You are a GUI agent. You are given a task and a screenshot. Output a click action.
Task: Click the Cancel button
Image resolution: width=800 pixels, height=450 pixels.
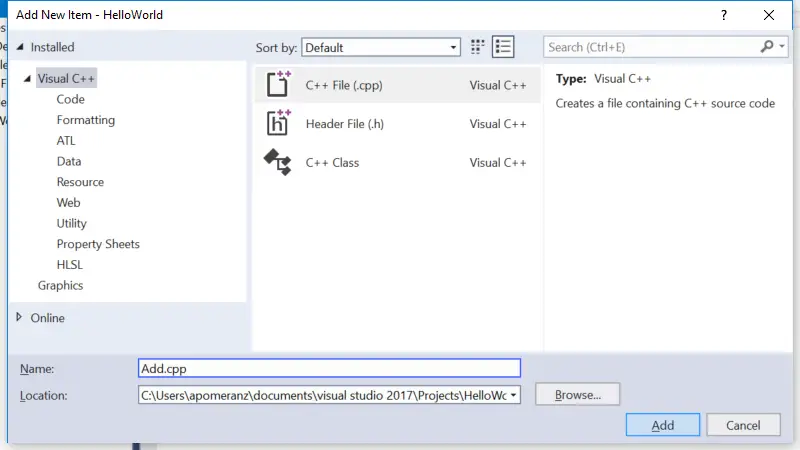point(743,425)
